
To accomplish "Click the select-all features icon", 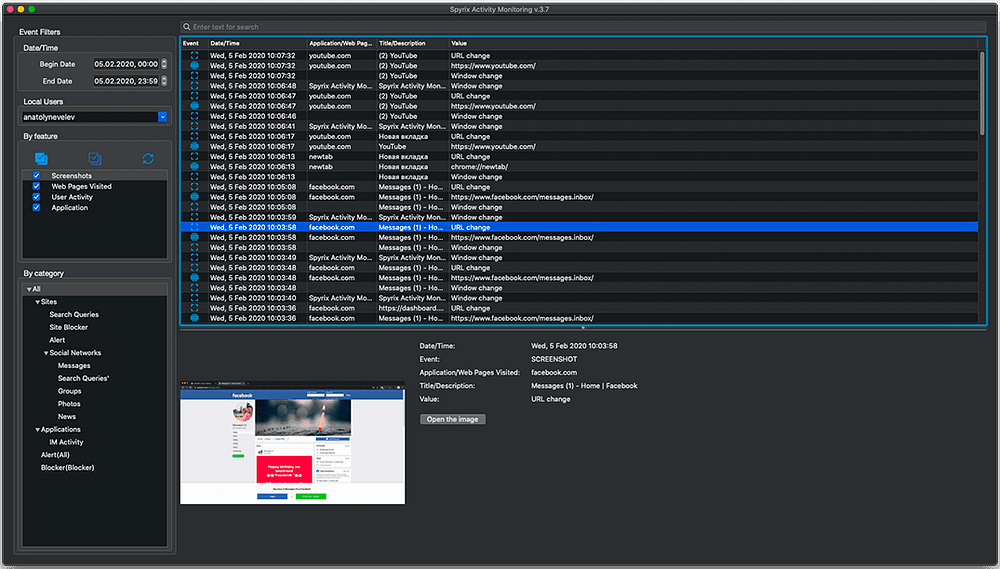I will tap(41, 158).
